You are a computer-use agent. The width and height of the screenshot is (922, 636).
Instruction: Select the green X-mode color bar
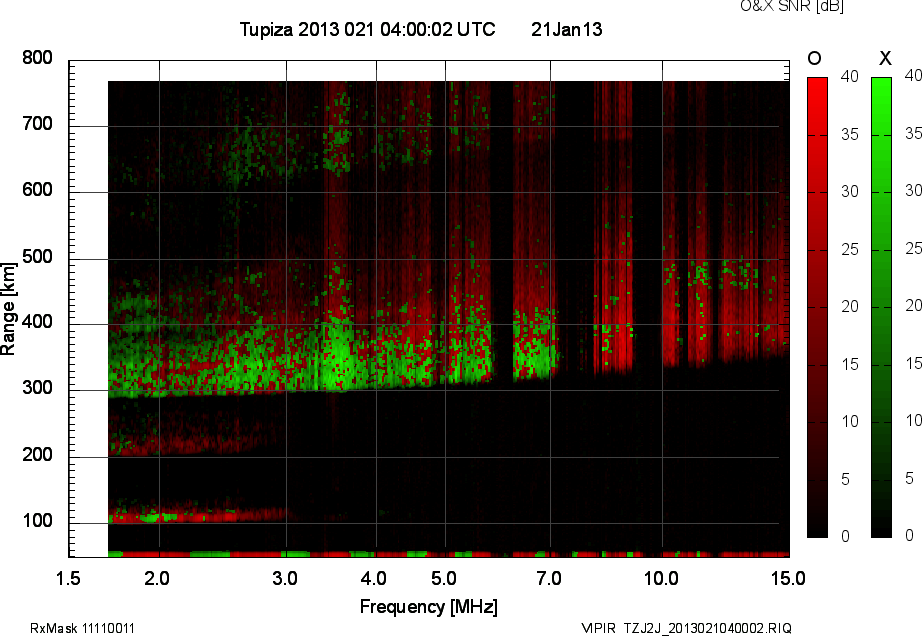(x=881, y=307)
